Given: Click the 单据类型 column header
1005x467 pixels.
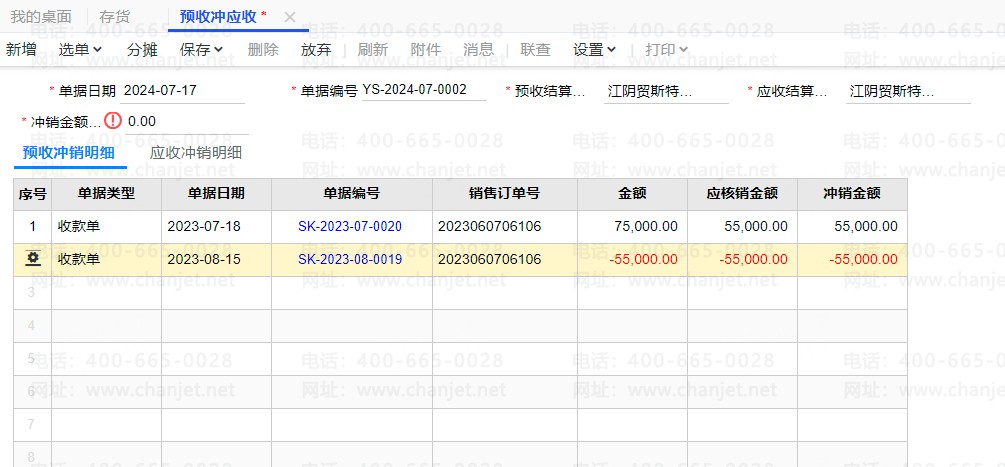Looking at the screenshot, I should coord(106,194).
